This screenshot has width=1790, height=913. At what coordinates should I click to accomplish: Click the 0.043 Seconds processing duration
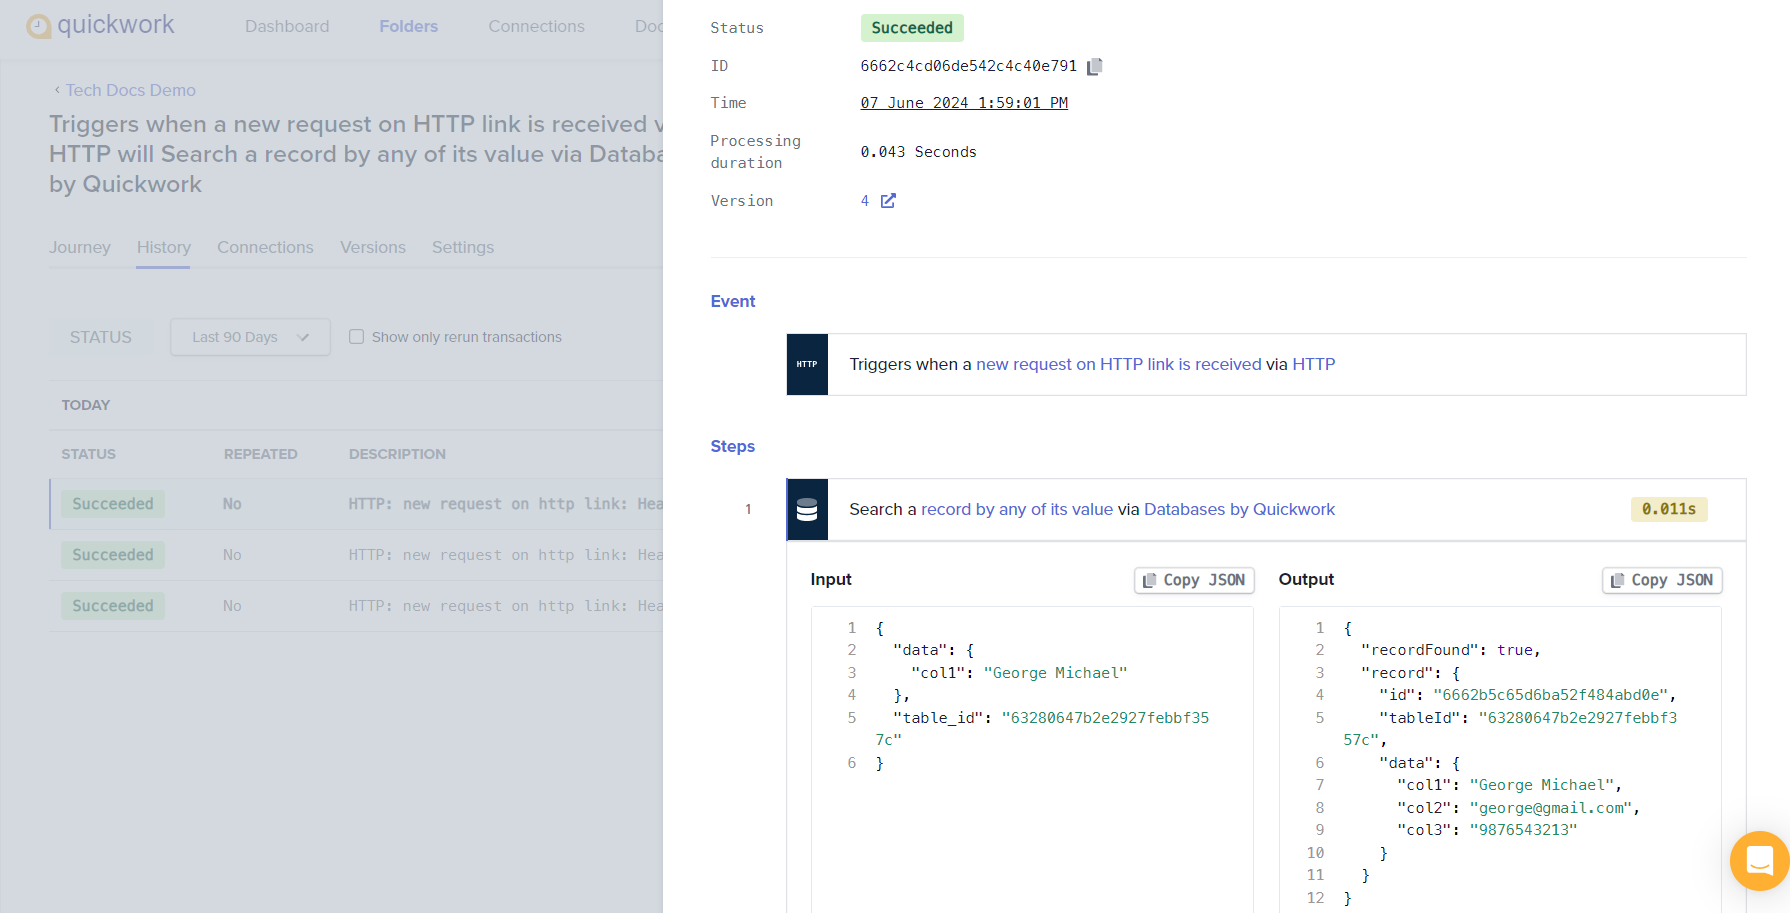click(918, 152)
